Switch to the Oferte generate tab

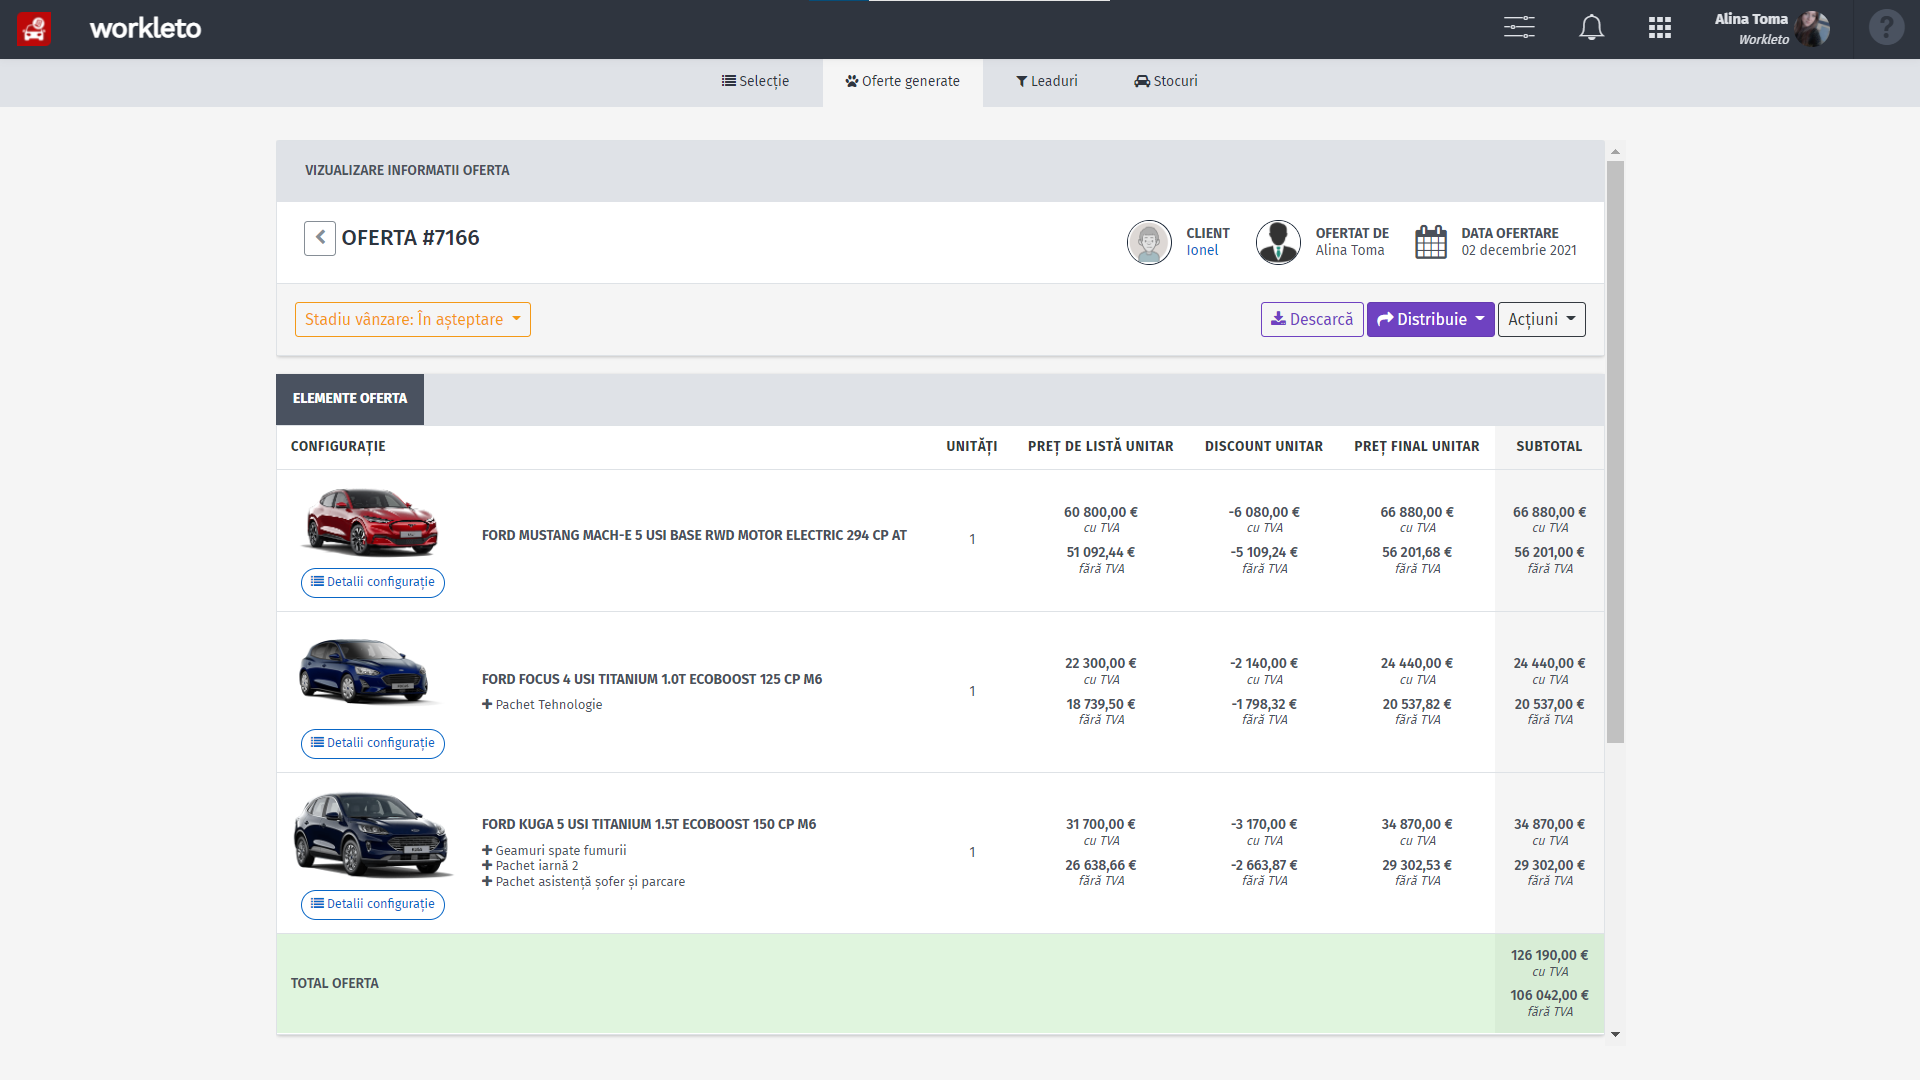click(x=902, y=82)
